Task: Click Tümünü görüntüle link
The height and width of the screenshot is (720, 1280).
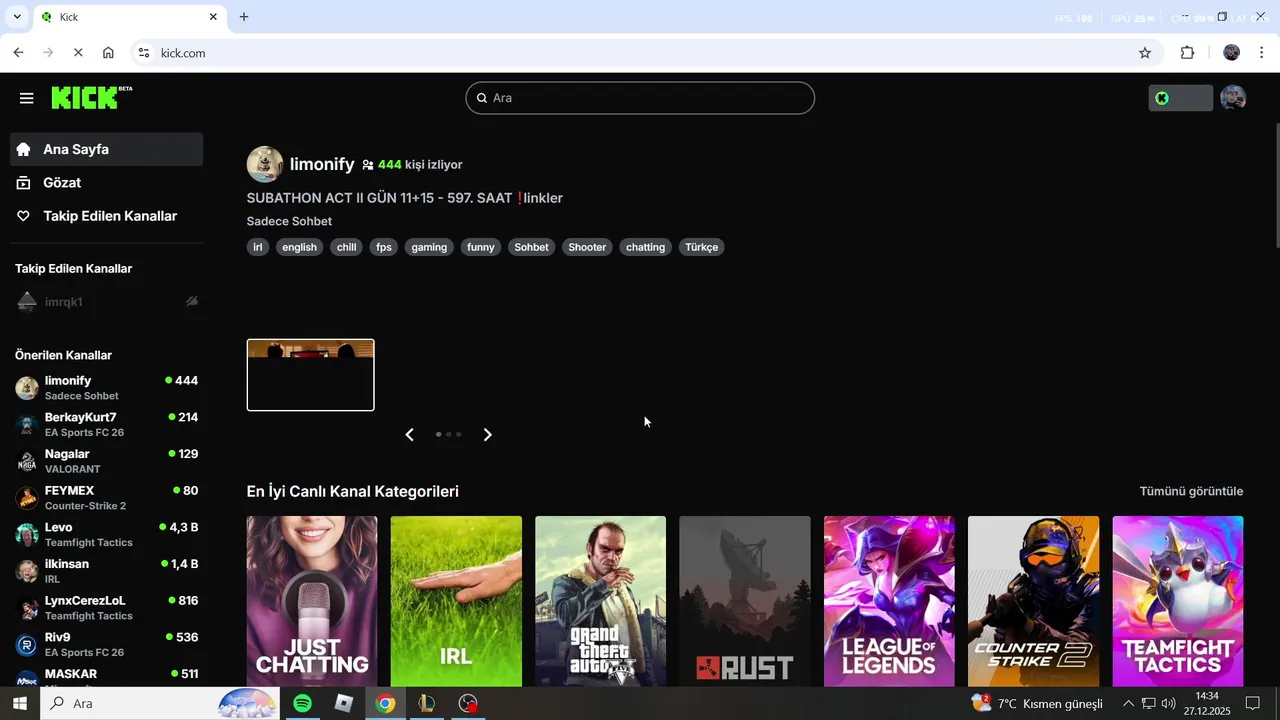Action: 1191,491
